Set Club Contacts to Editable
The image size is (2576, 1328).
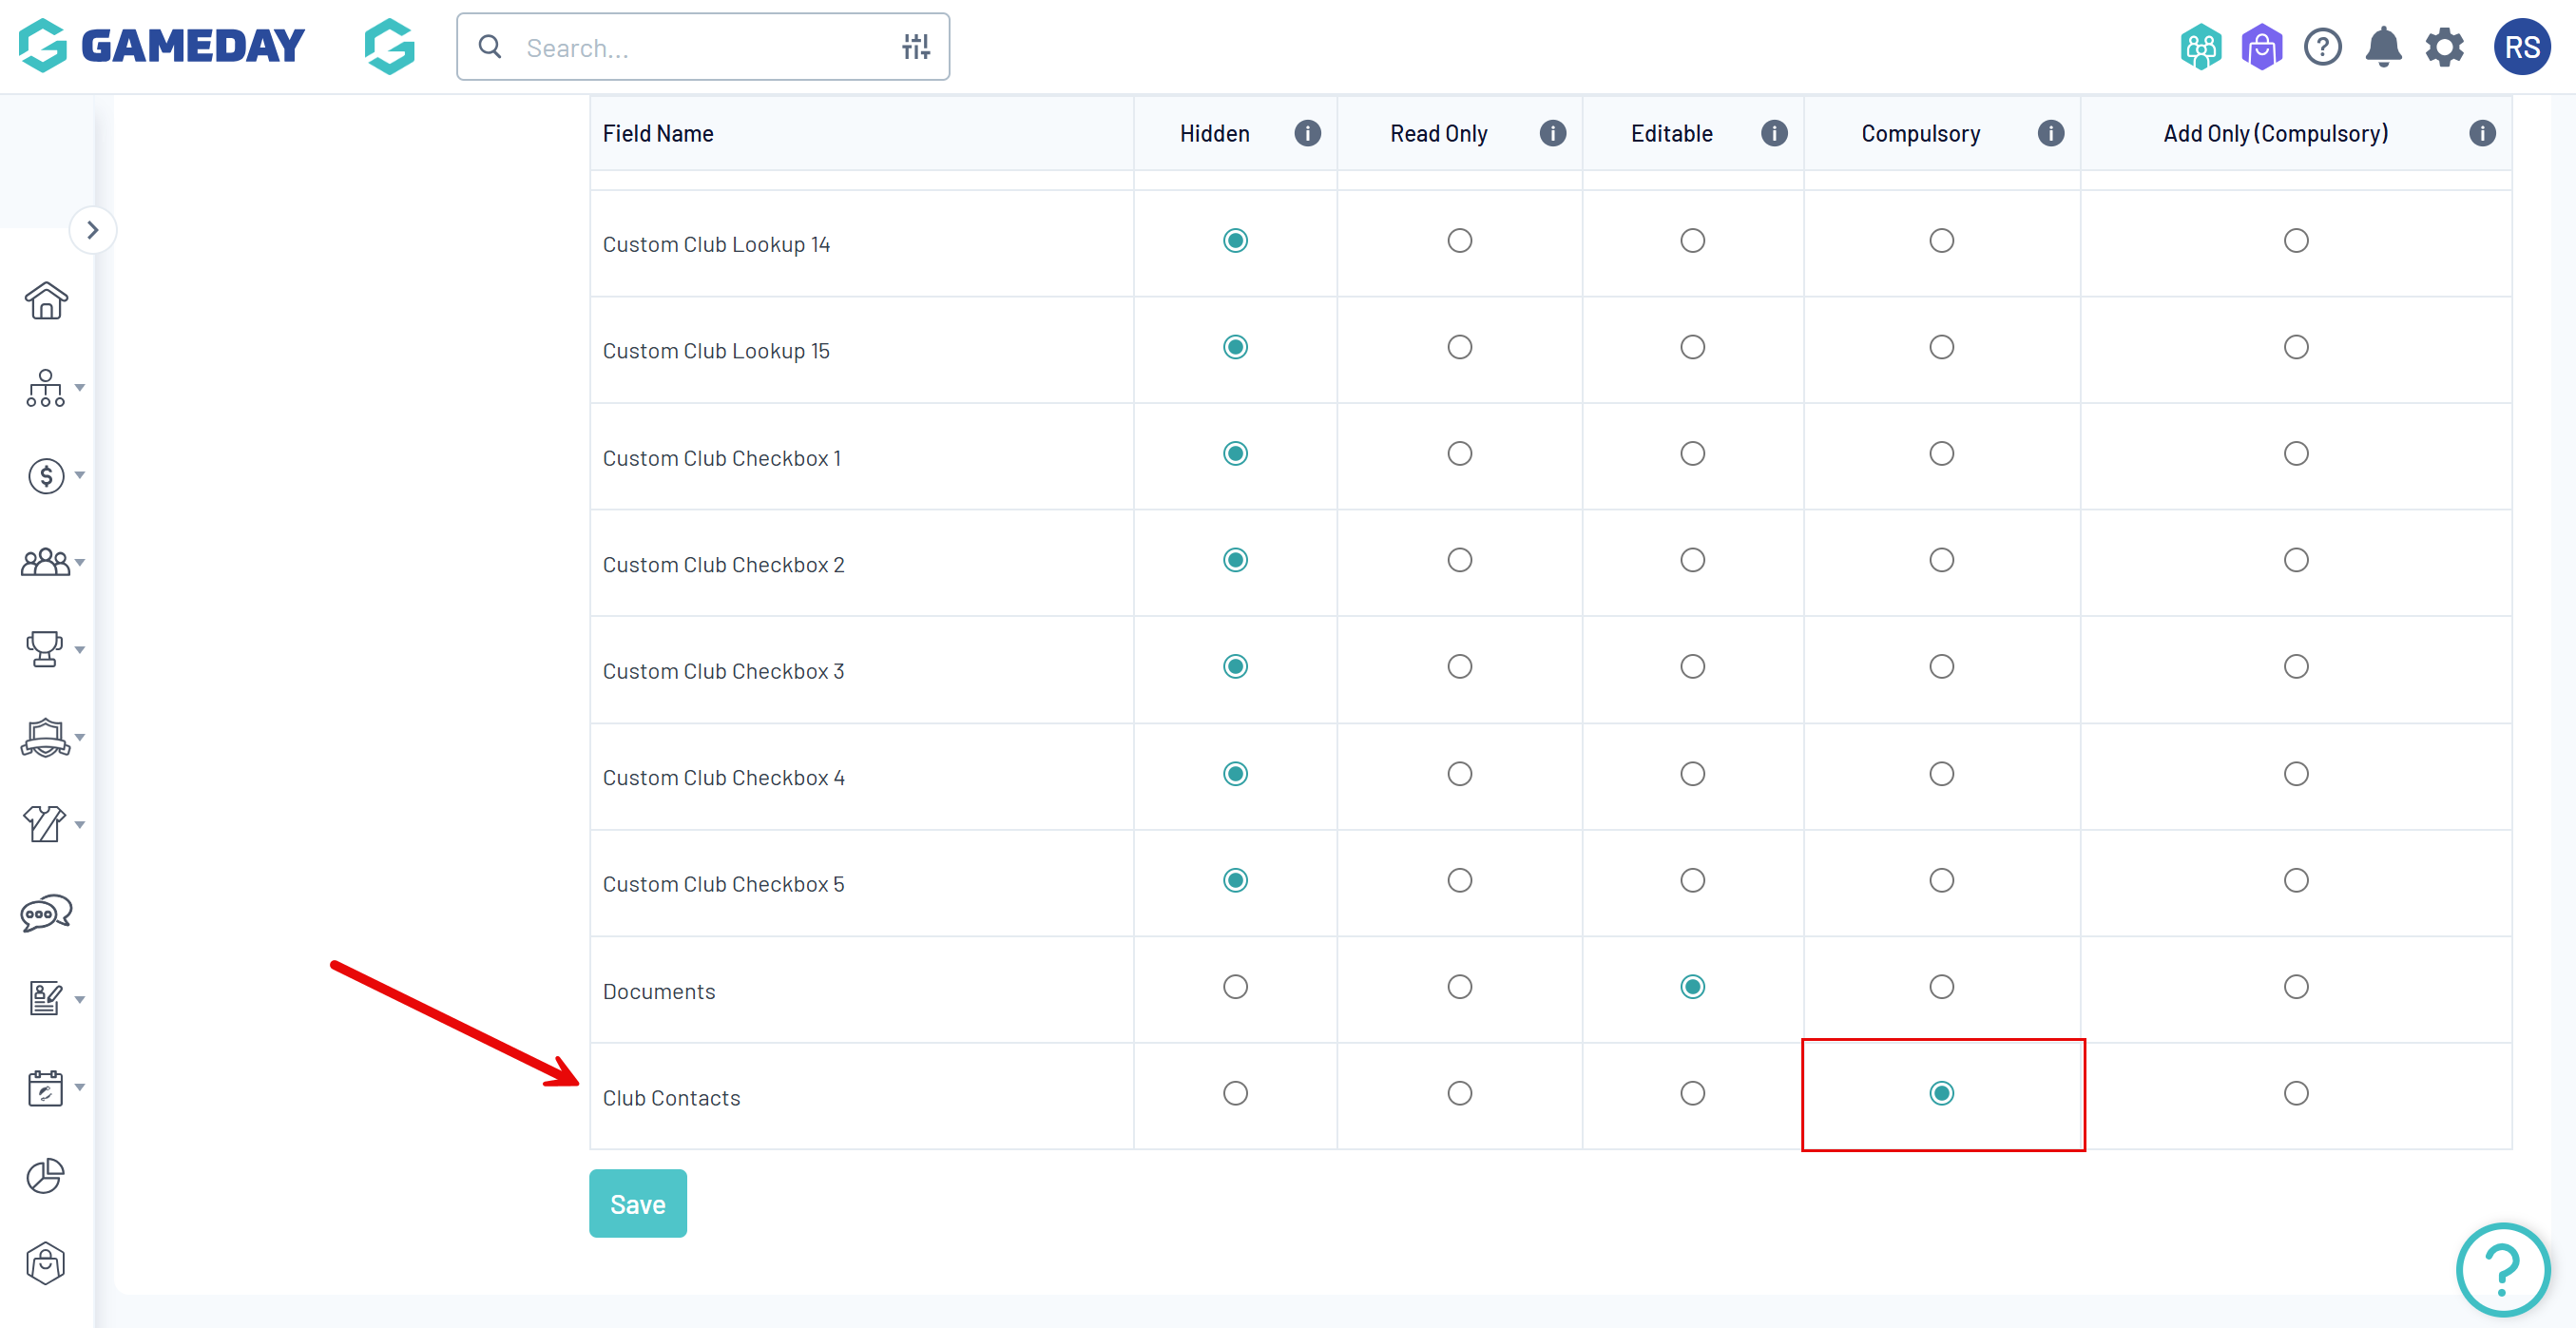[1692, 1094]
